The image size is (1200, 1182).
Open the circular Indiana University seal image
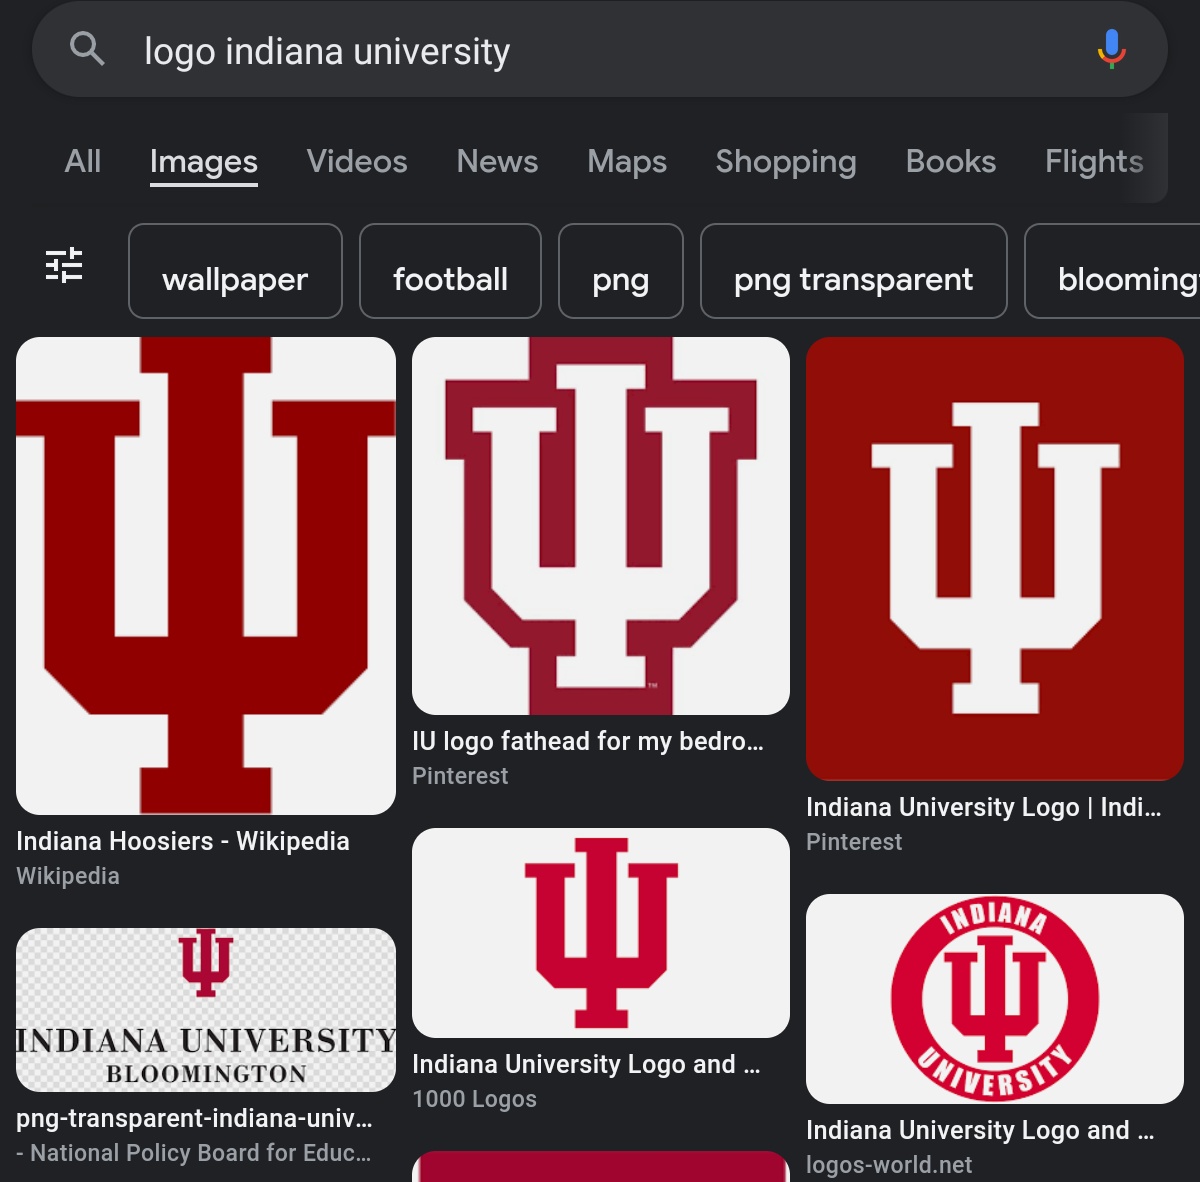point(995,999)
